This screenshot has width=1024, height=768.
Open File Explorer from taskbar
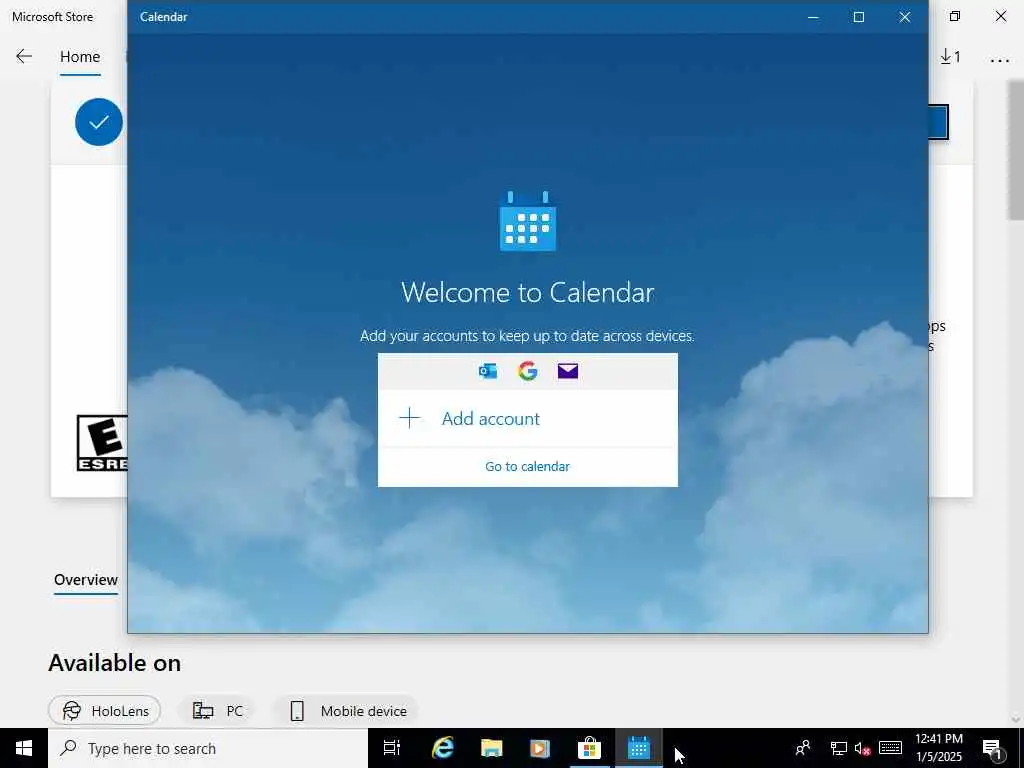pos(491,748)
